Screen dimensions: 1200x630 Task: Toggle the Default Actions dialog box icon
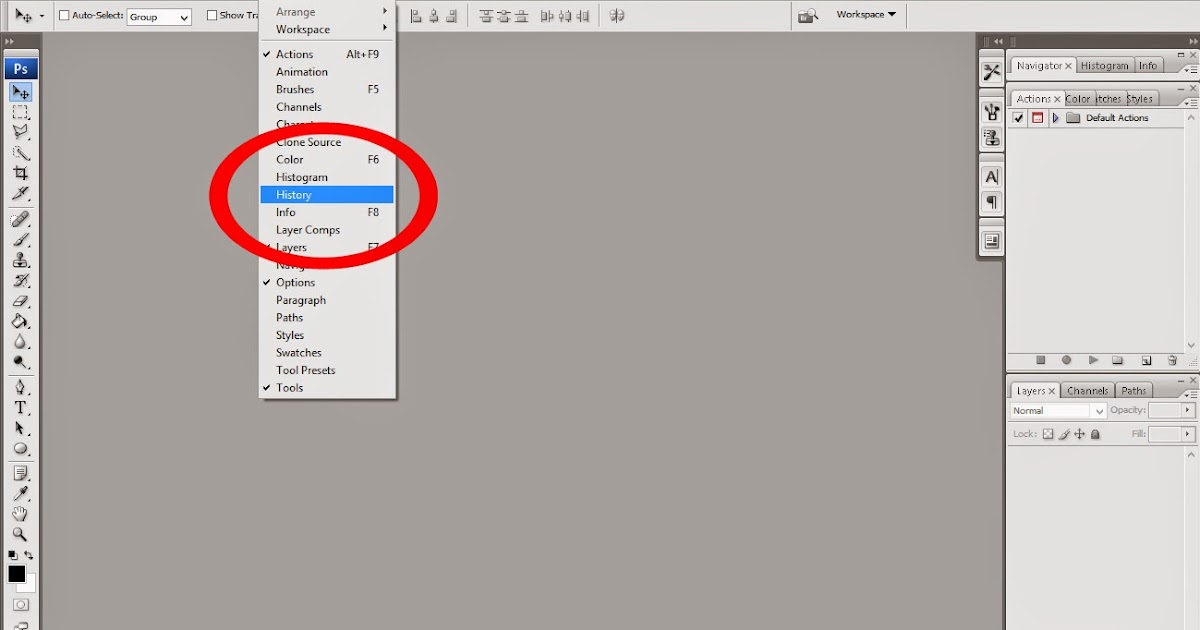[1037, 118]
